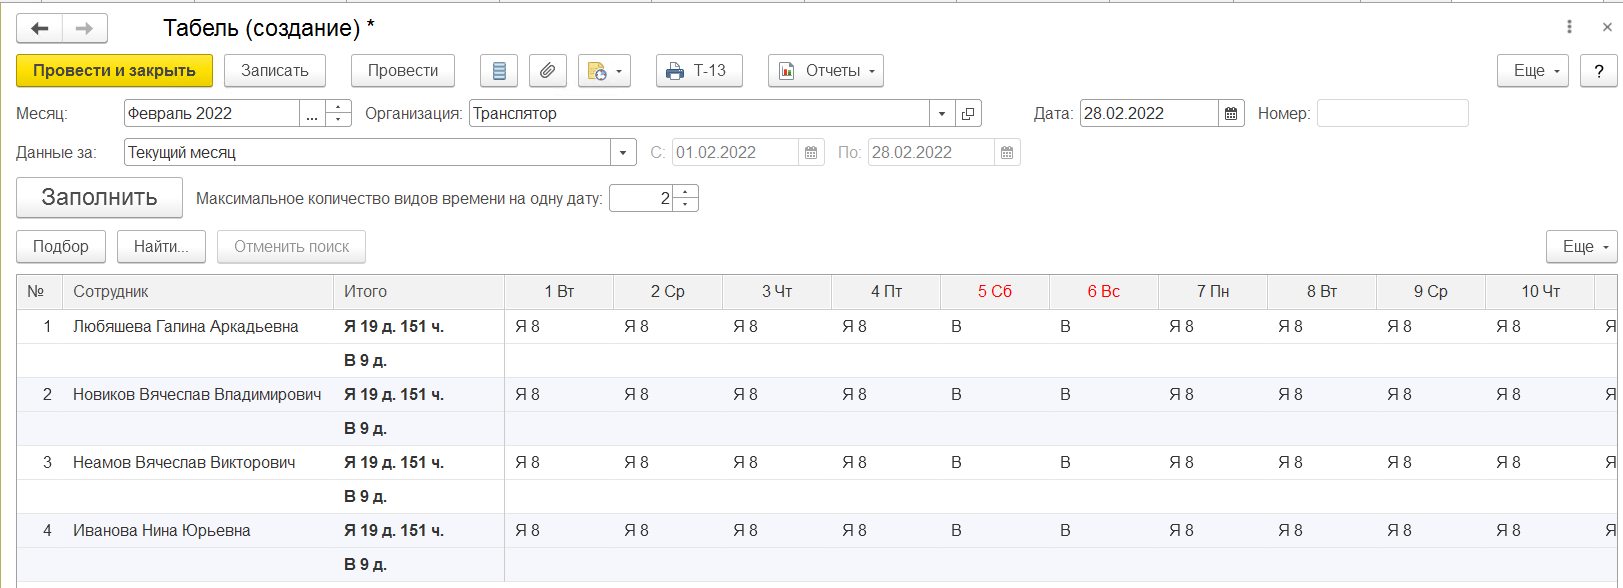Expand the Данные за dropdown
The image size is (1623, 588).
click(x=623, y=153)
